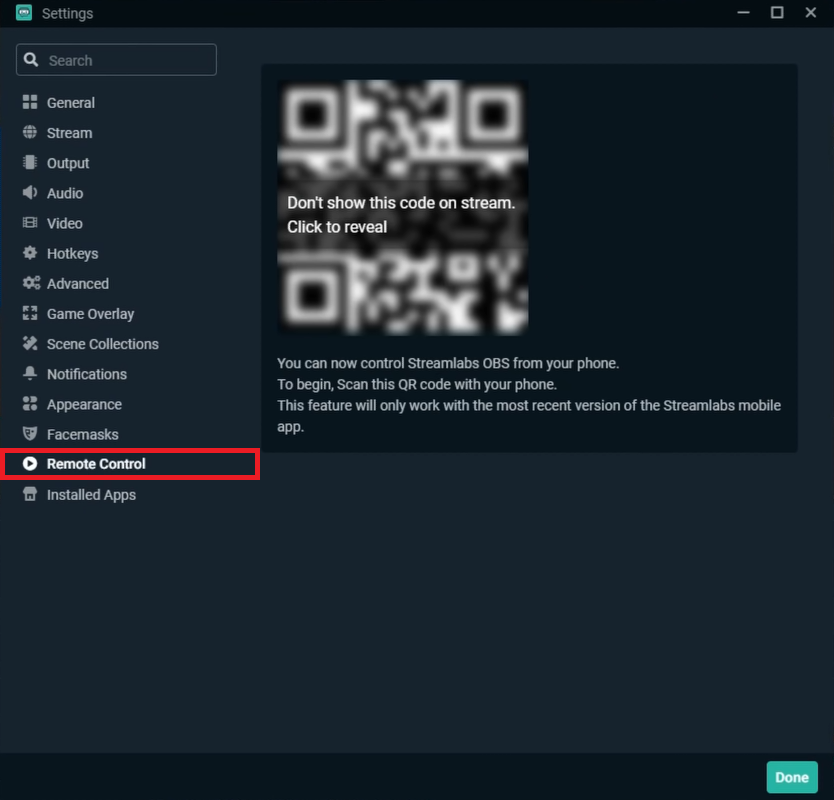This screenshot has width=834, height=800.
Task: Click the Output chip icon
Action: point(30,162)
